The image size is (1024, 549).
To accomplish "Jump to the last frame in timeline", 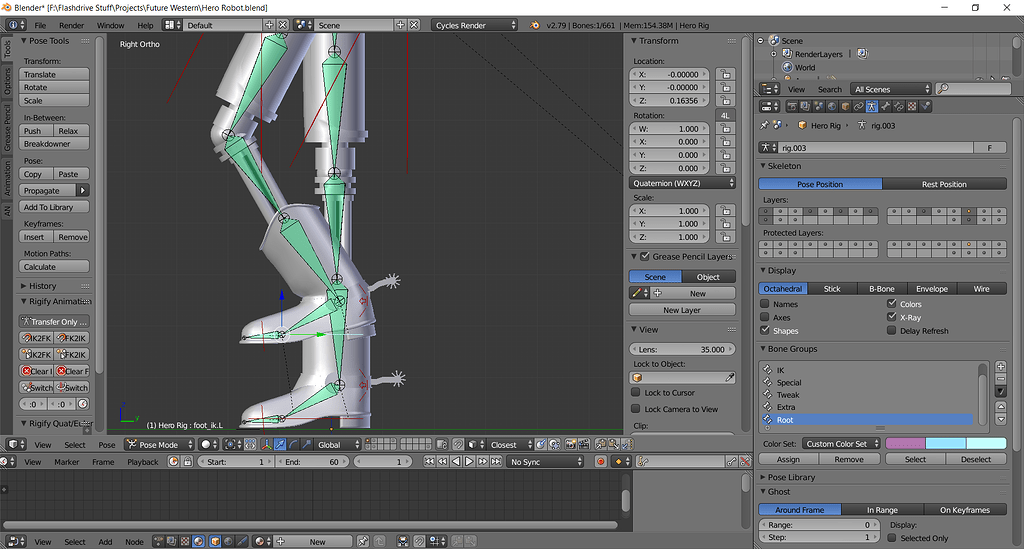I will 496,462.
